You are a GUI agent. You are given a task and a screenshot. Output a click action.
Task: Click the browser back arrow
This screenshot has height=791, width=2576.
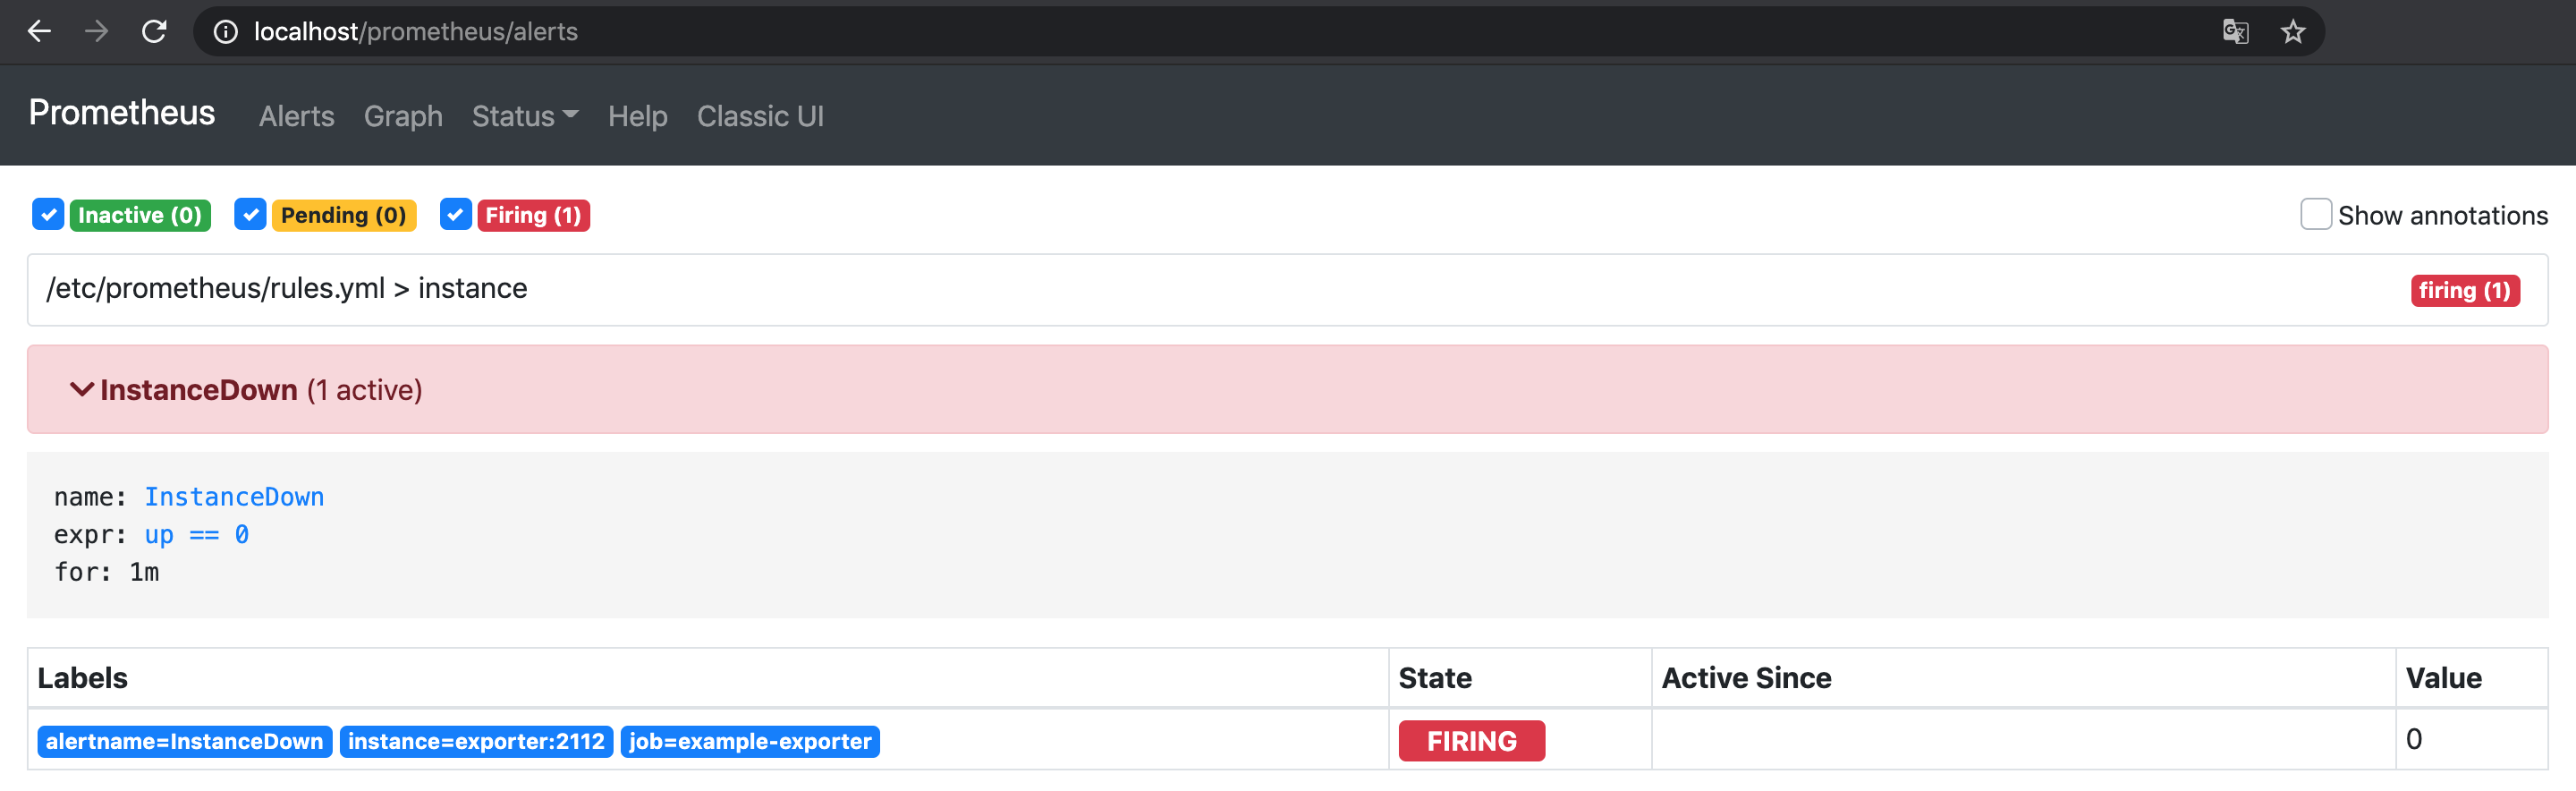(39, 32)
